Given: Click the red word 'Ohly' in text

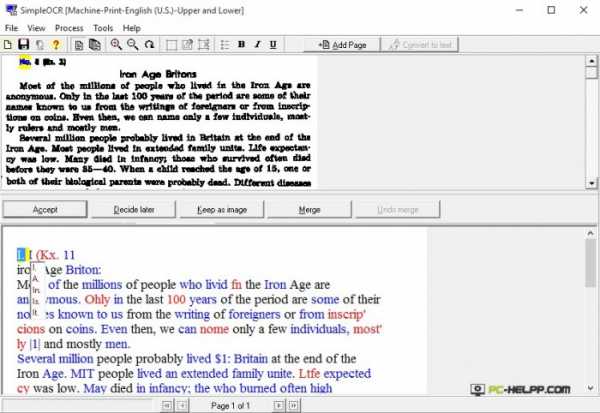Looking at the screenshot, I should [97, 299].
